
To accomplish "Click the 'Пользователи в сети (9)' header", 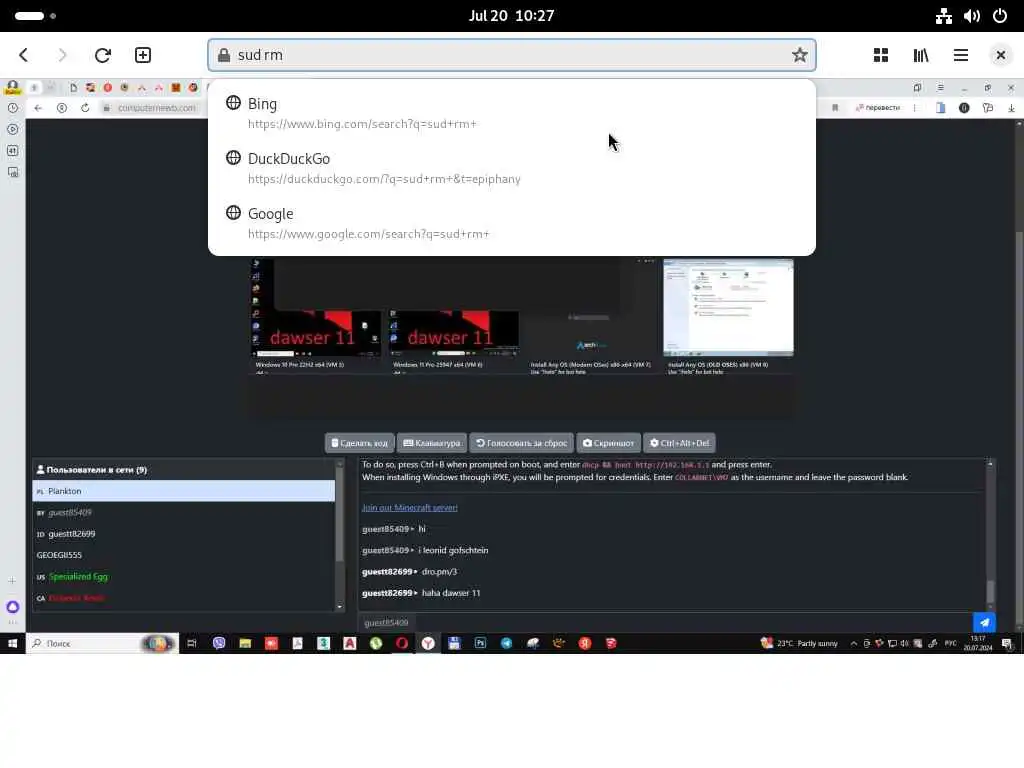I will coord(91,470).
